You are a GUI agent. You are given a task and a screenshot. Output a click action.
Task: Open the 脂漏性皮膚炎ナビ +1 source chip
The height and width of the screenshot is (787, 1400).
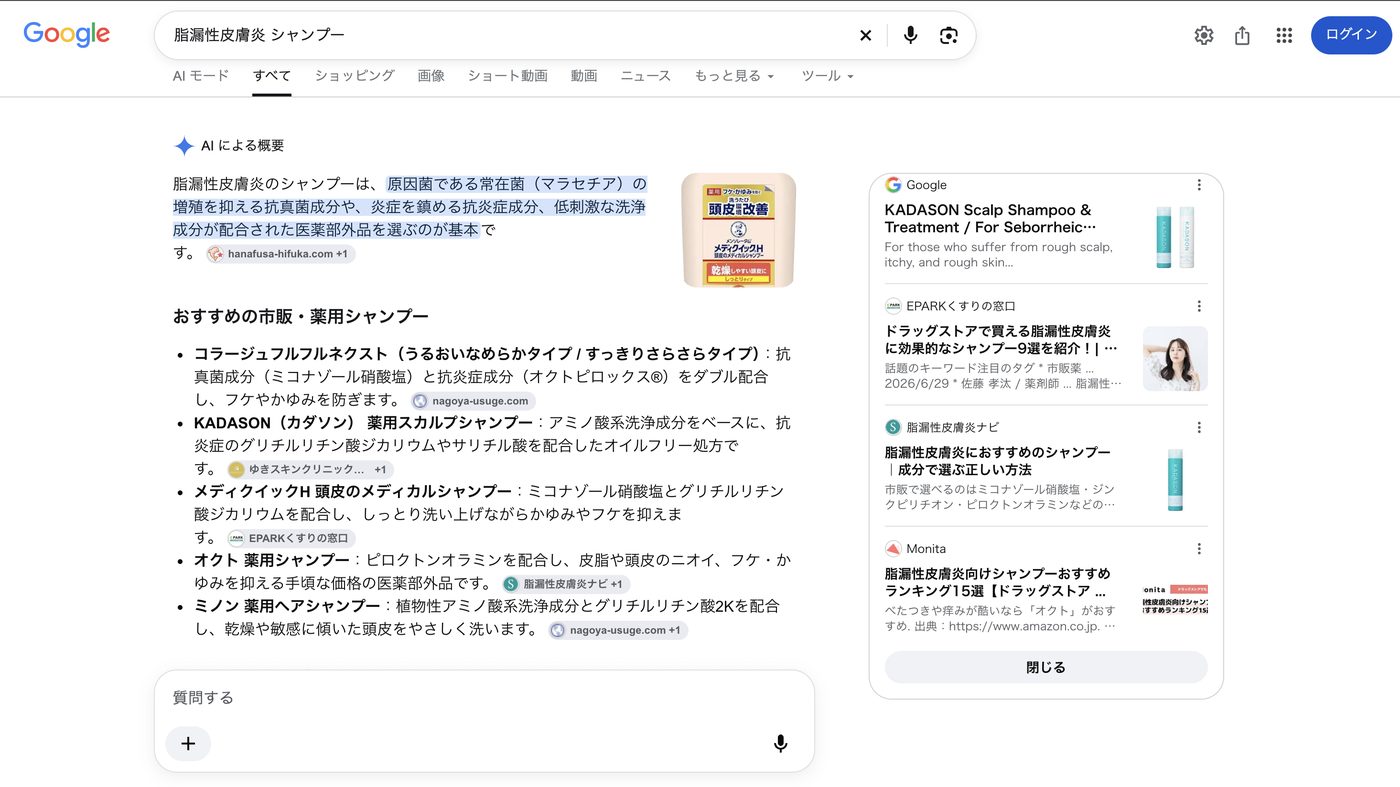point(566,584)
